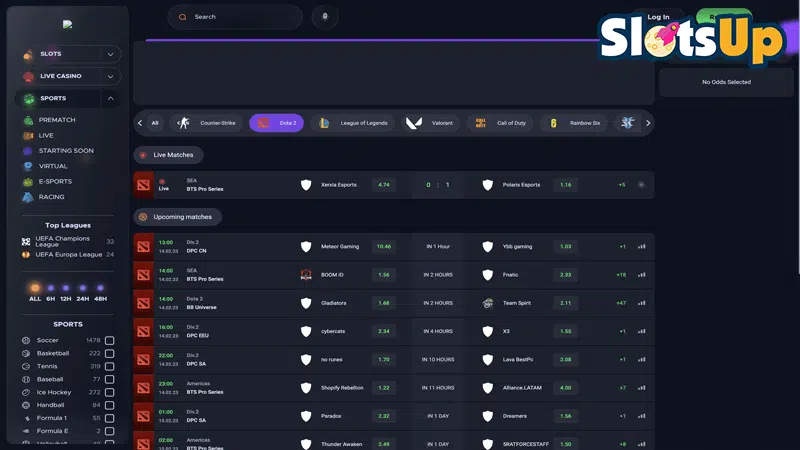Viewport: 800px width, 450px height.
Task: Bet on Meteor Gaming odds 10.46
Action: 384,246
